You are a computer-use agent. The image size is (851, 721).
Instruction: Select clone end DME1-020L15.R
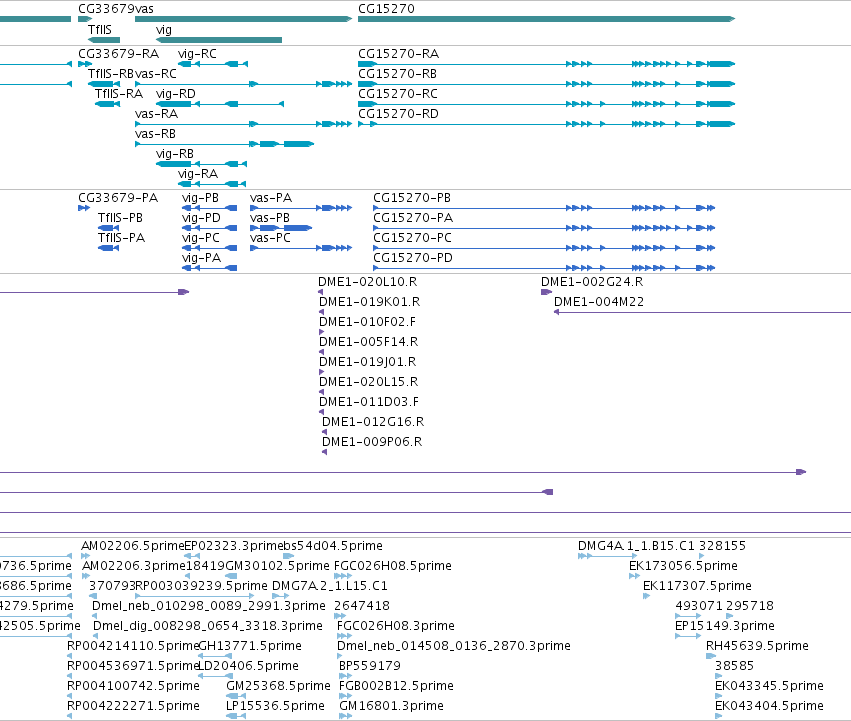369,382
